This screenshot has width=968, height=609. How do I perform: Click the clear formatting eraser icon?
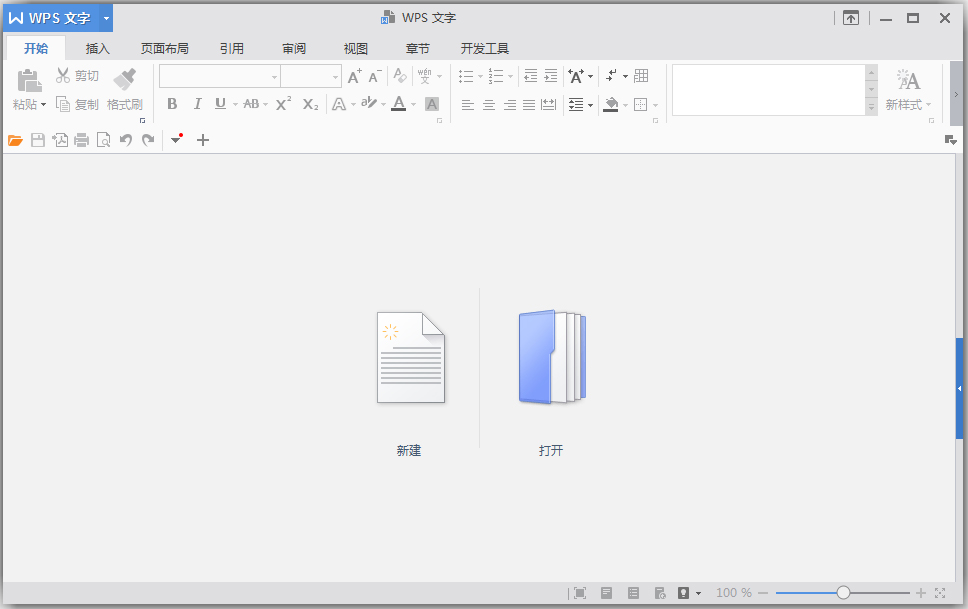pyautogui.click(x=400, y=75)
